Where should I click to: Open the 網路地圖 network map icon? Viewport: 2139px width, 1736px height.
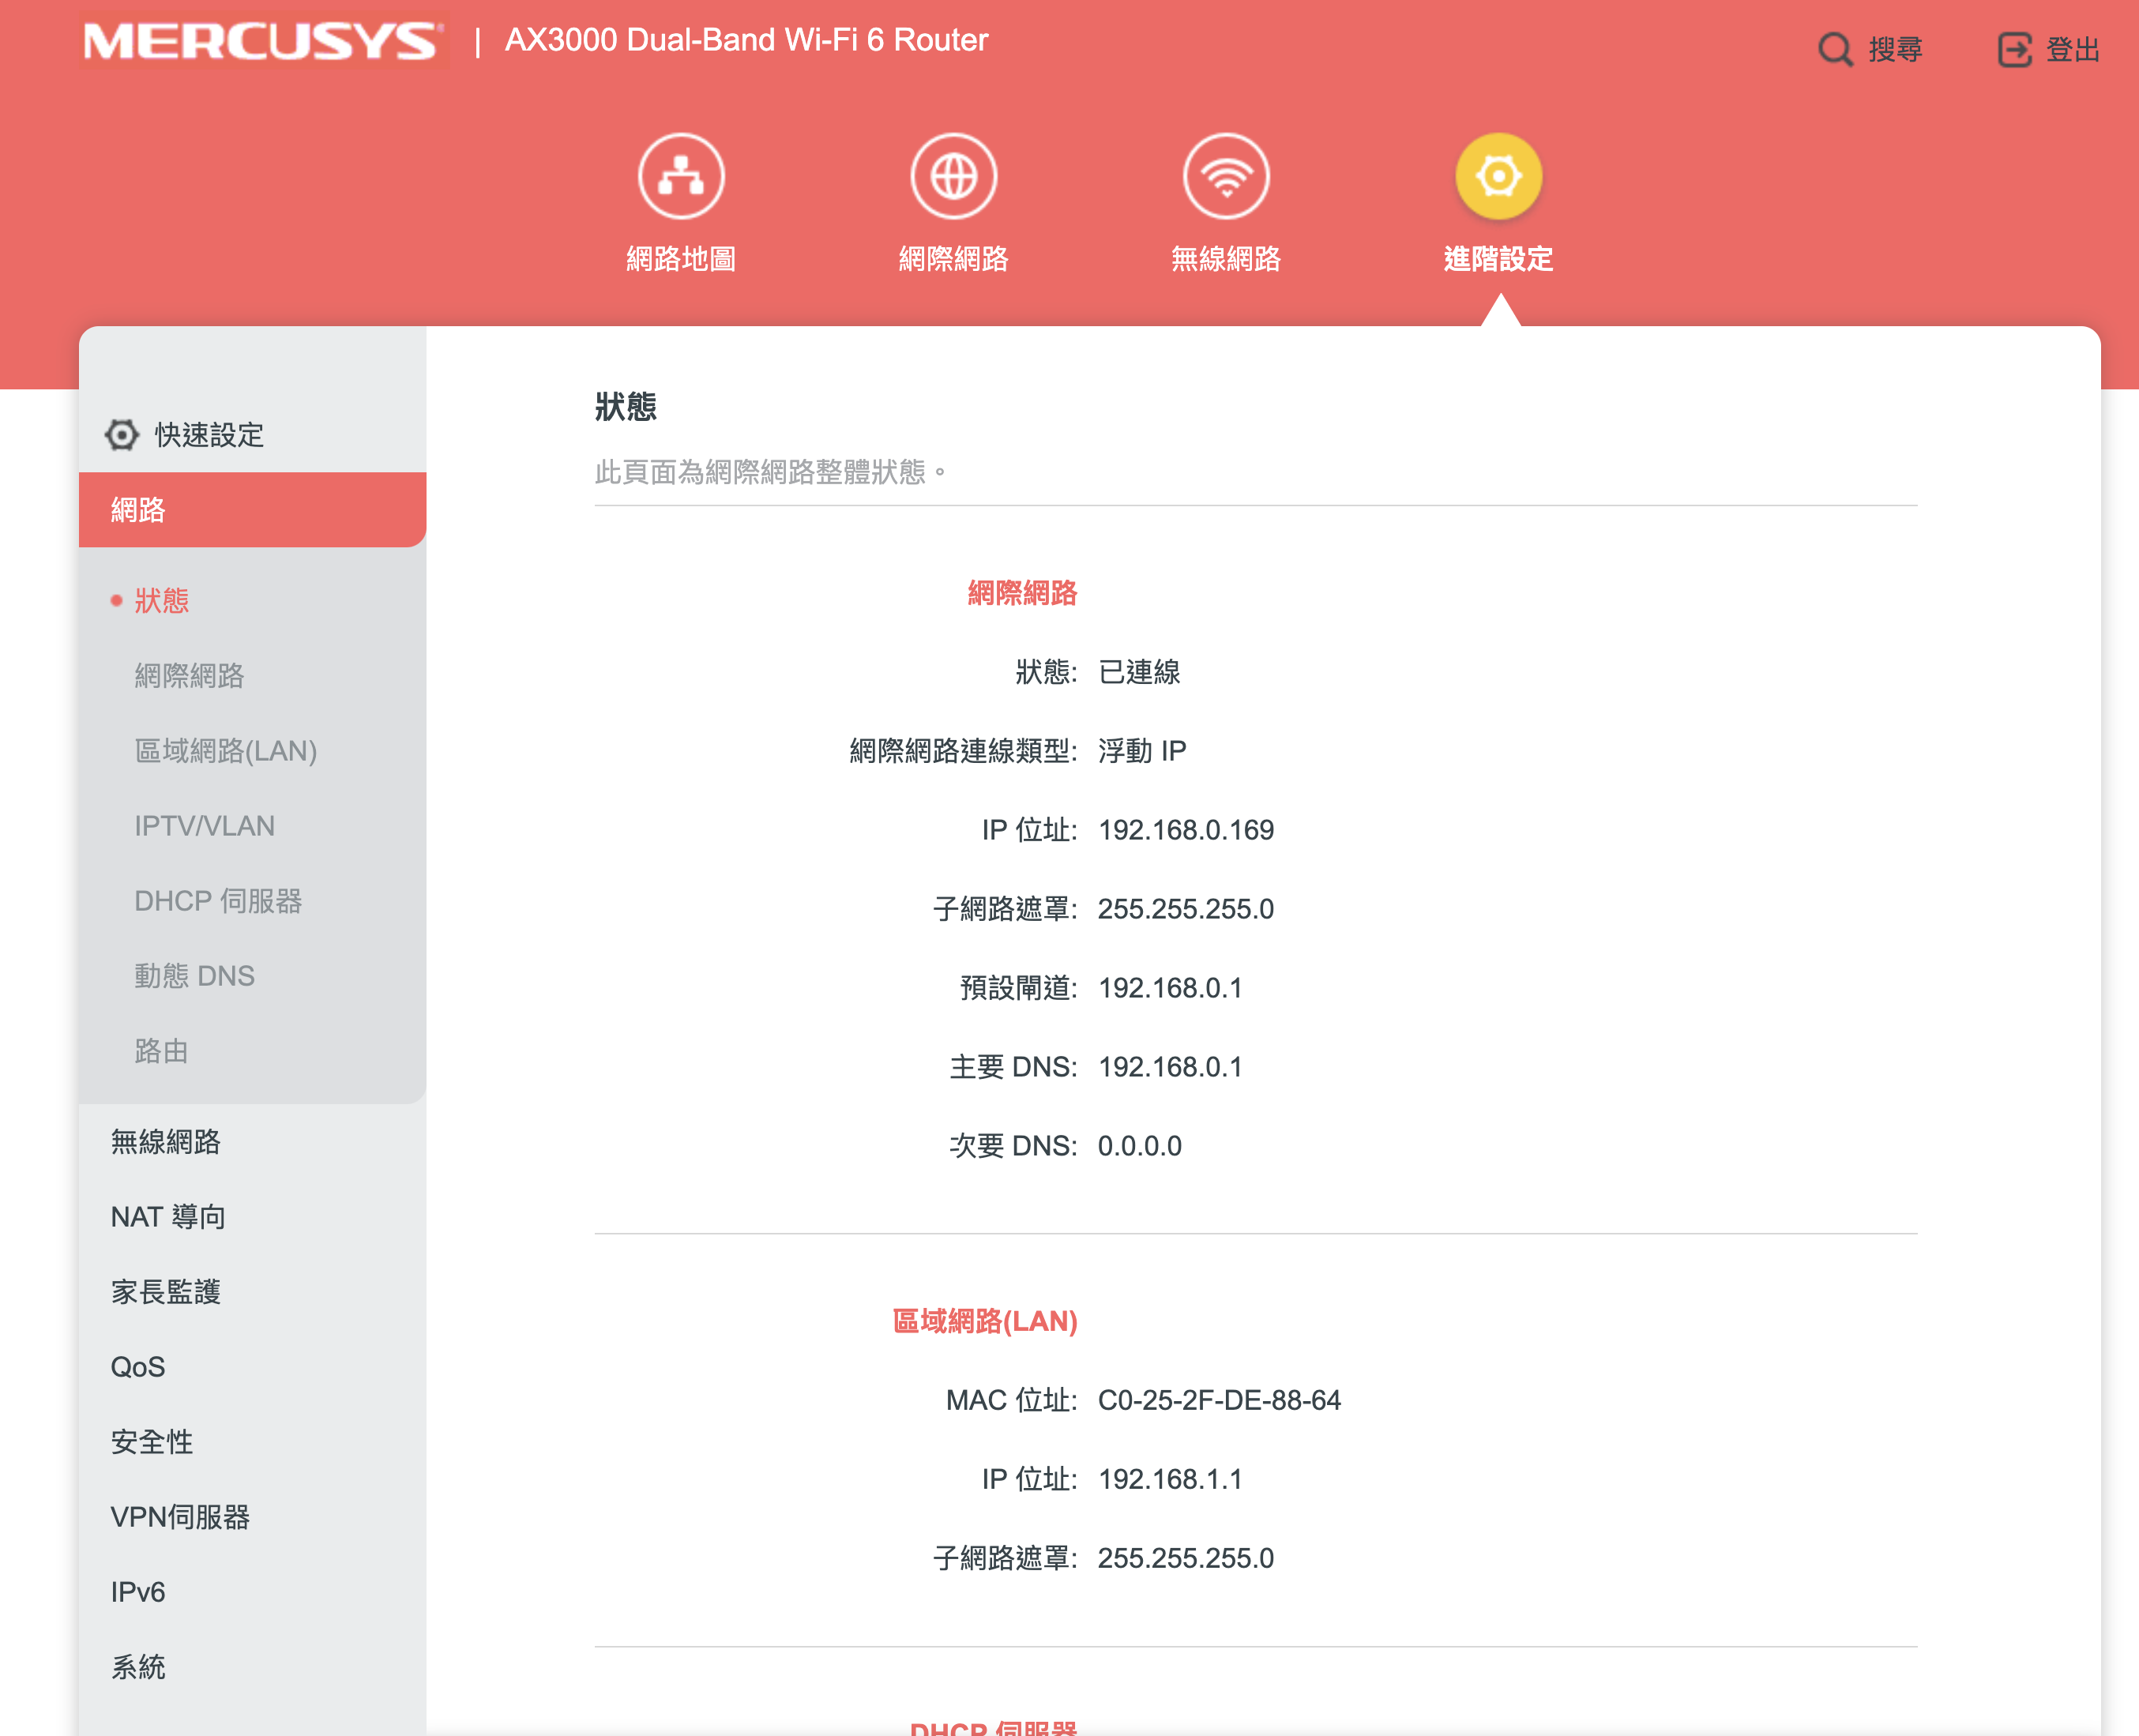click(681, 177)
